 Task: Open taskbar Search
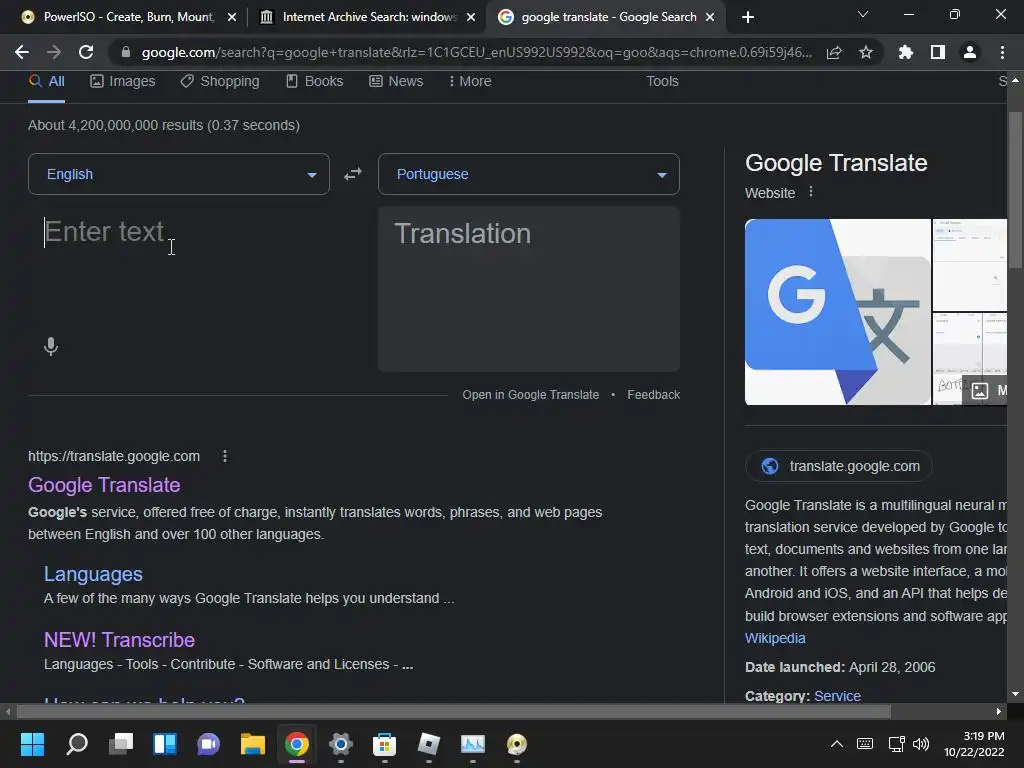77,744
